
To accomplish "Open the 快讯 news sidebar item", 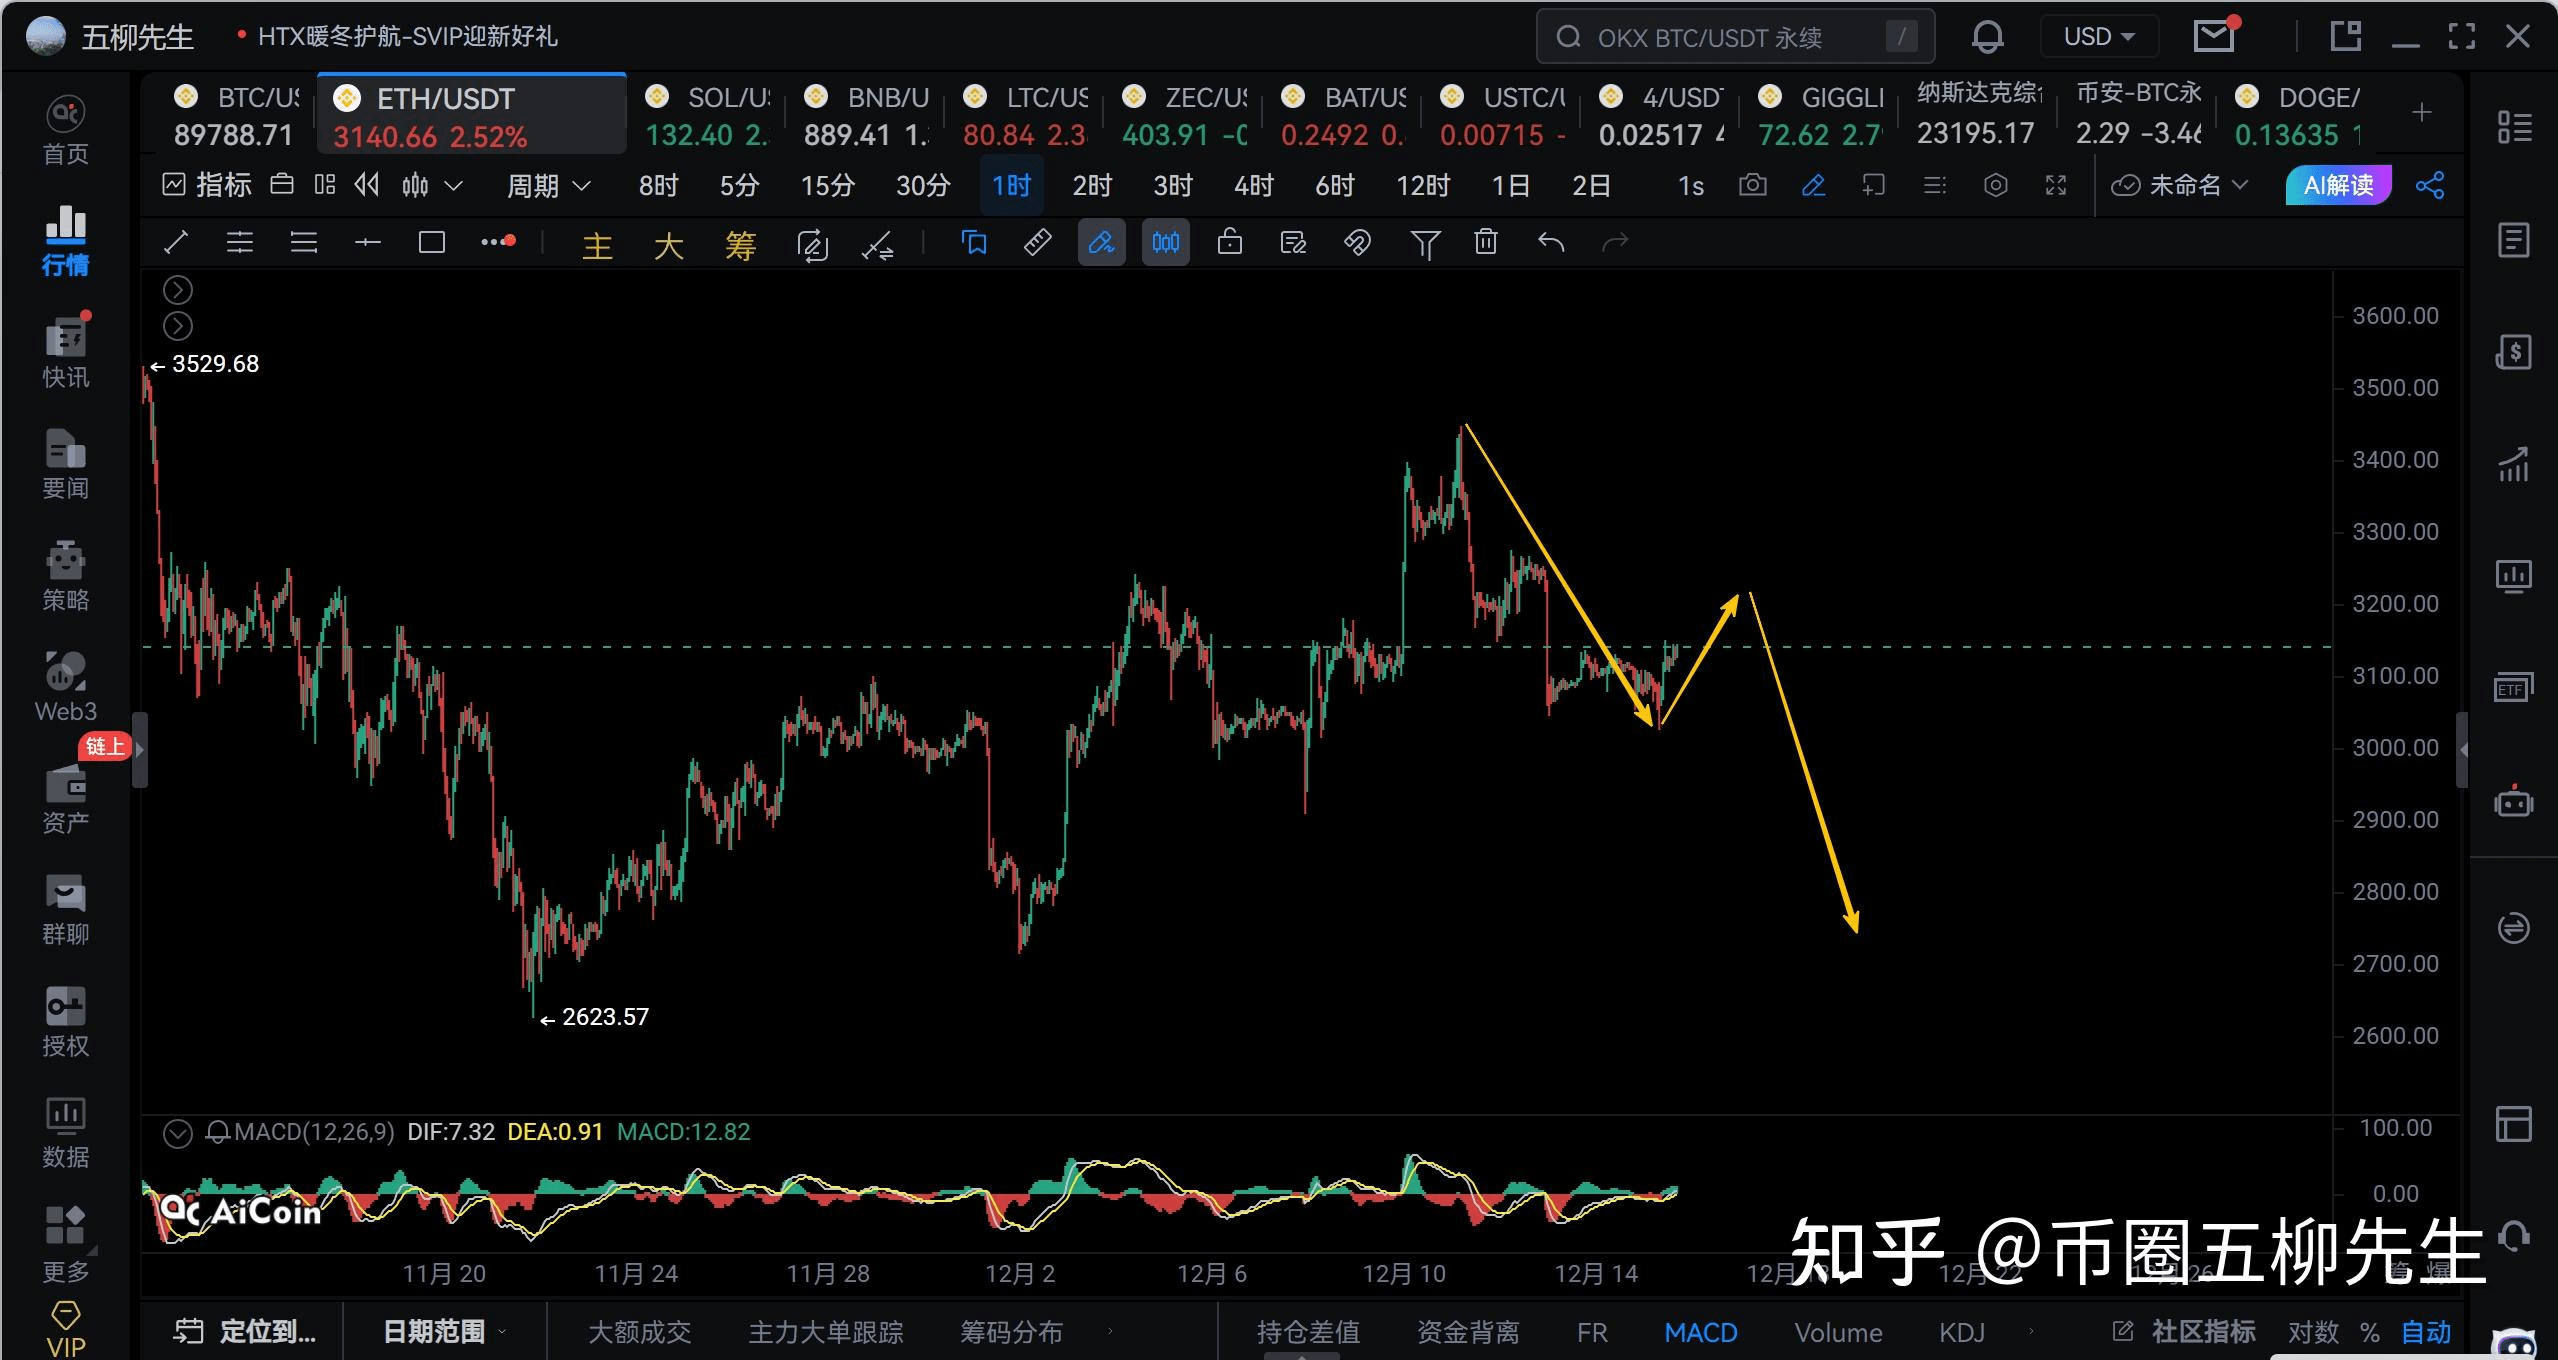I will click(66, 353).
